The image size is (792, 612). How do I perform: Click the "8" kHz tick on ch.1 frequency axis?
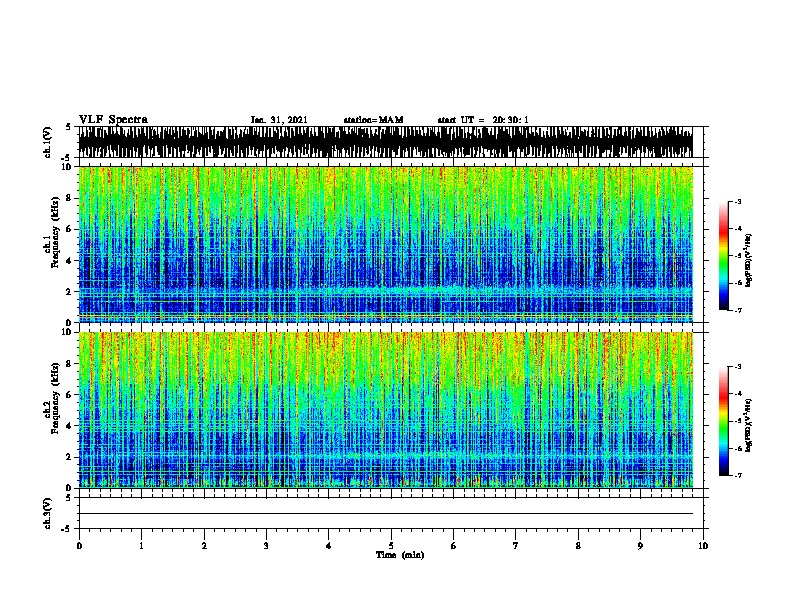click(x=70, y=198)
